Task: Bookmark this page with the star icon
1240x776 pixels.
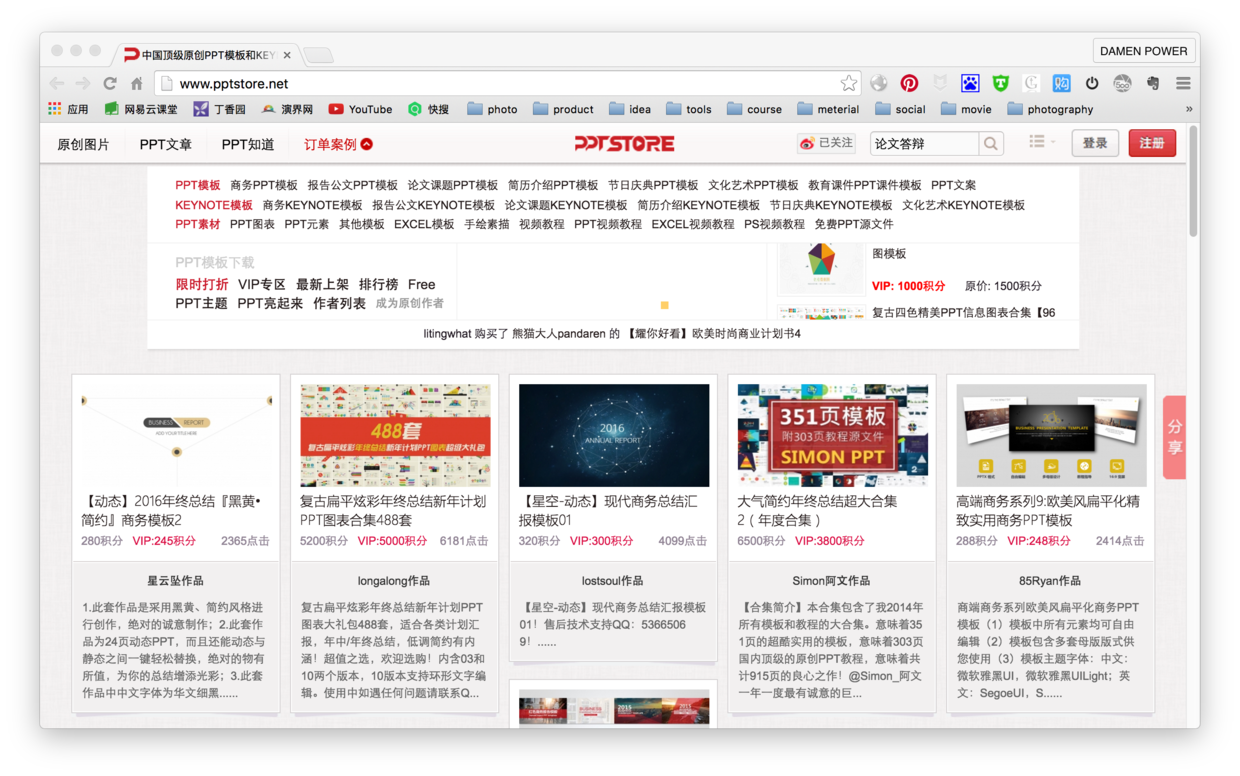Action: 849,83
